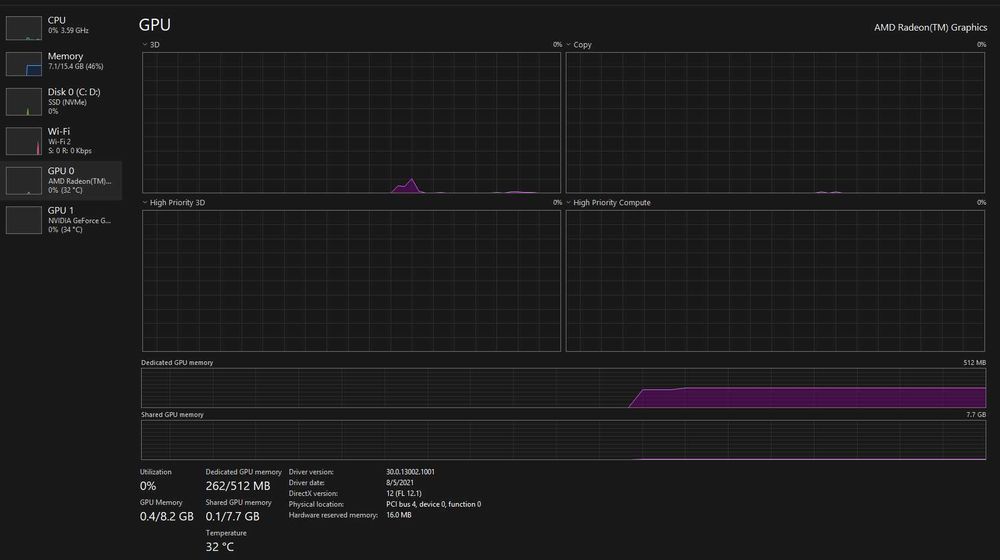This screenshot has height=560, width=1000.
Task: Click the Shared GPU memory graph
Action: [x=563, y=440]
